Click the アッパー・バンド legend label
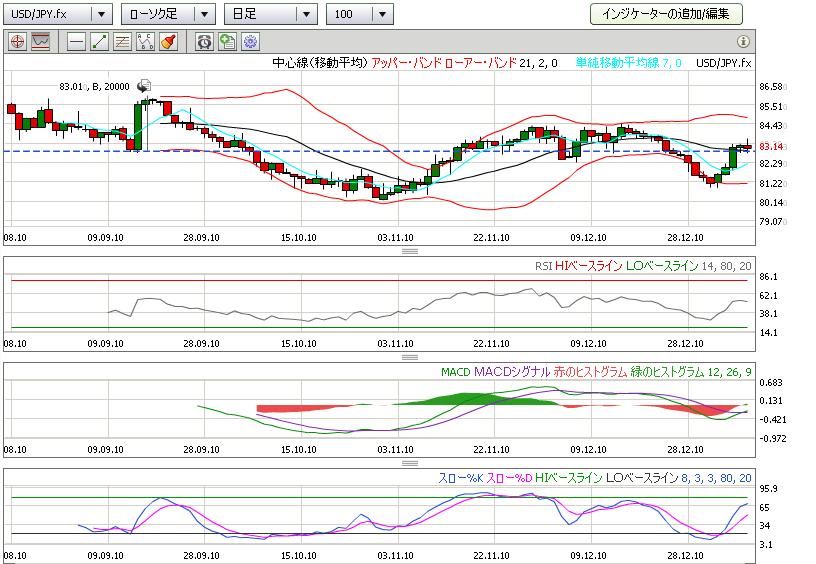The image size is (816, 564). coord(406,63)
